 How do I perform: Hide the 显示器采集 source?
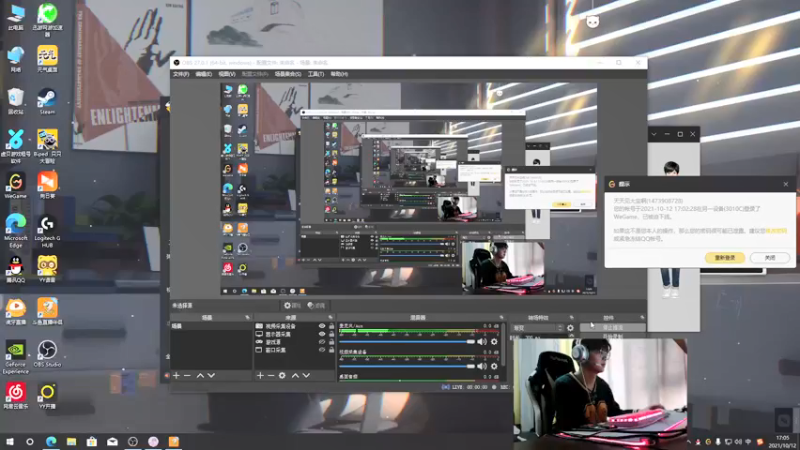(x=322, y=334)
